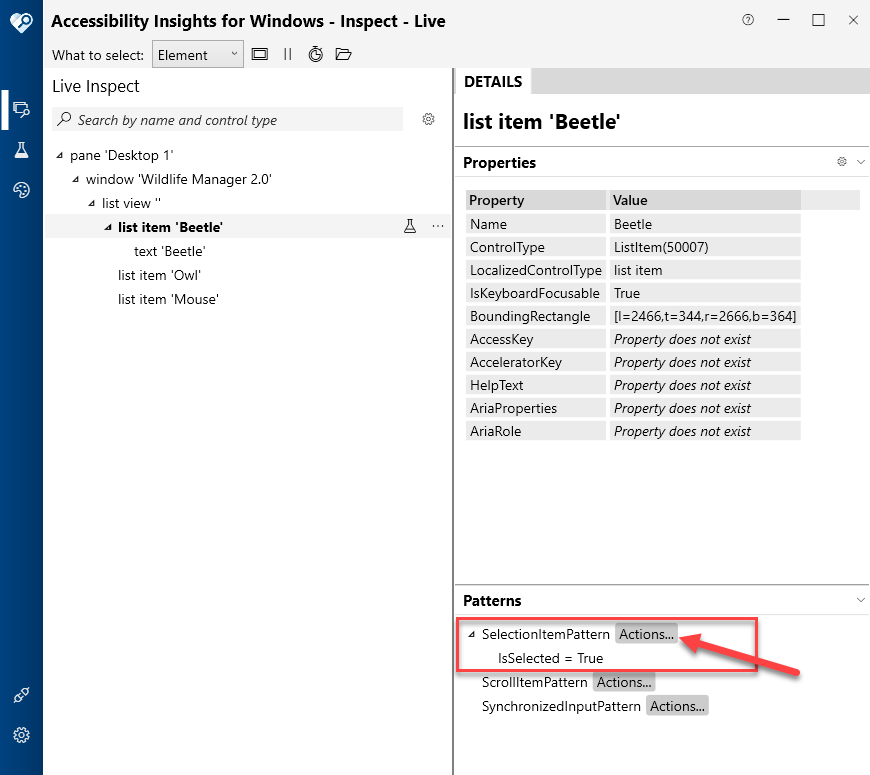This screenshot has height=775, width=870.
Task: Open Actions for ScrollItemPattern
Action: pos(624,682)
